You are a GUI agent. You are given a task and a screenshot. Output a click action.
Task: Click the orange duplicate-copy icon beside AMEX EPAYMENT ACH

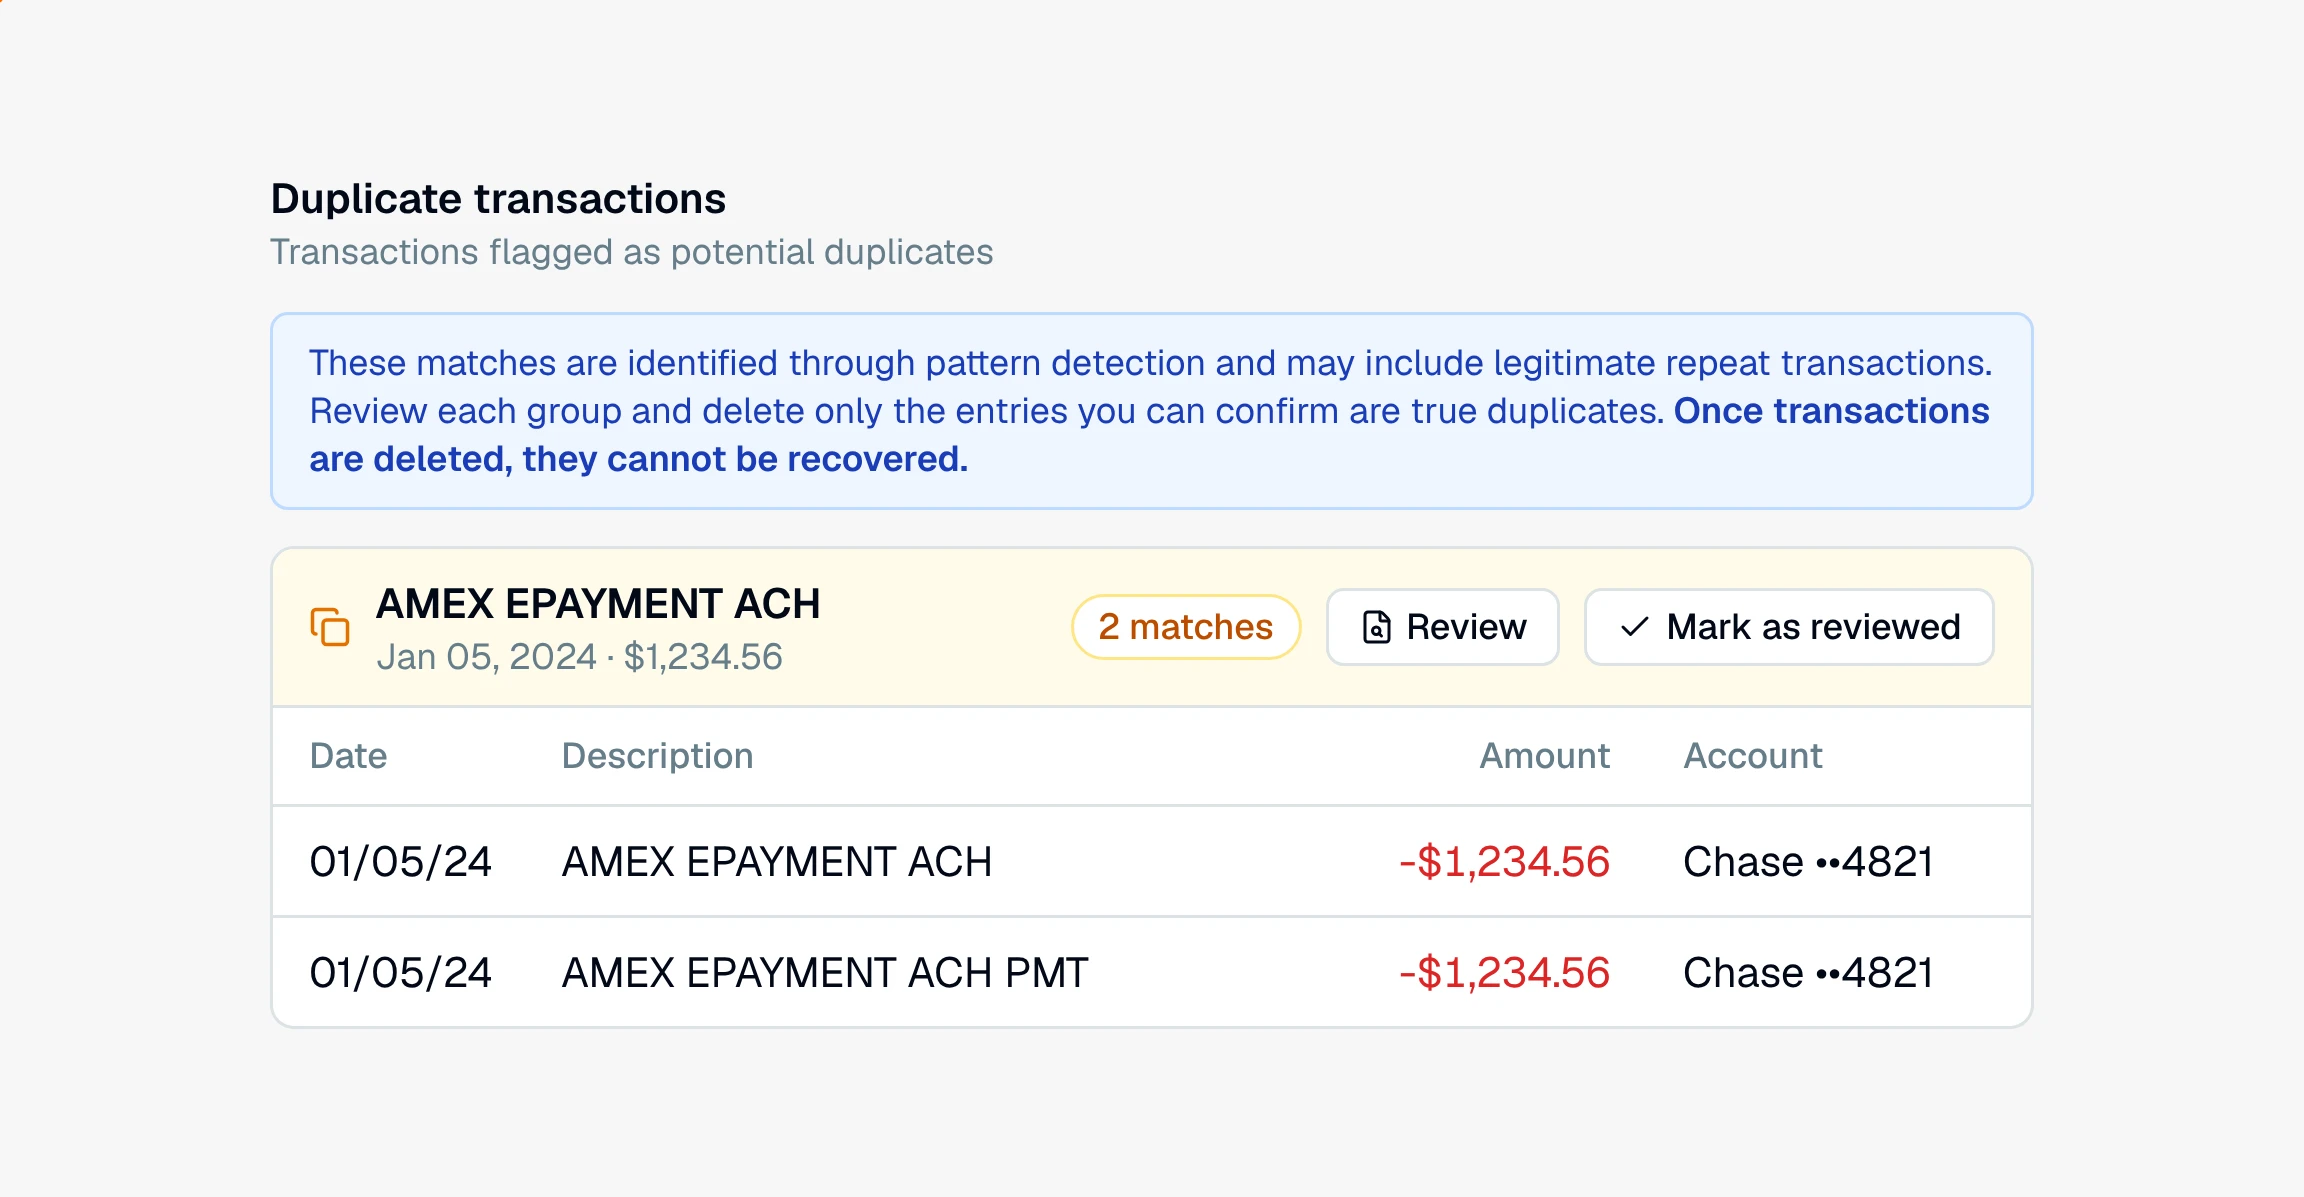(x=330, y=627)
